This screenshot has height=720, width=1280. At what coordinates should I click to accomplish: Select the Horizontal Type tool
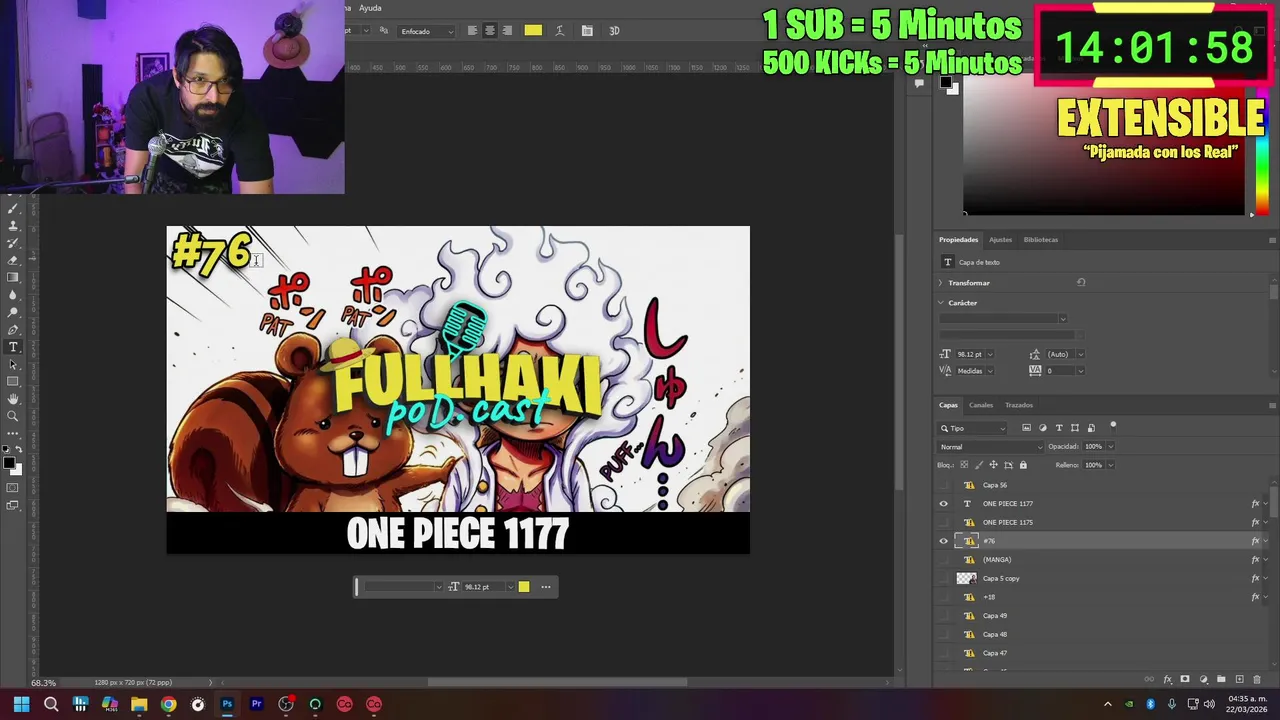(13, 347)
